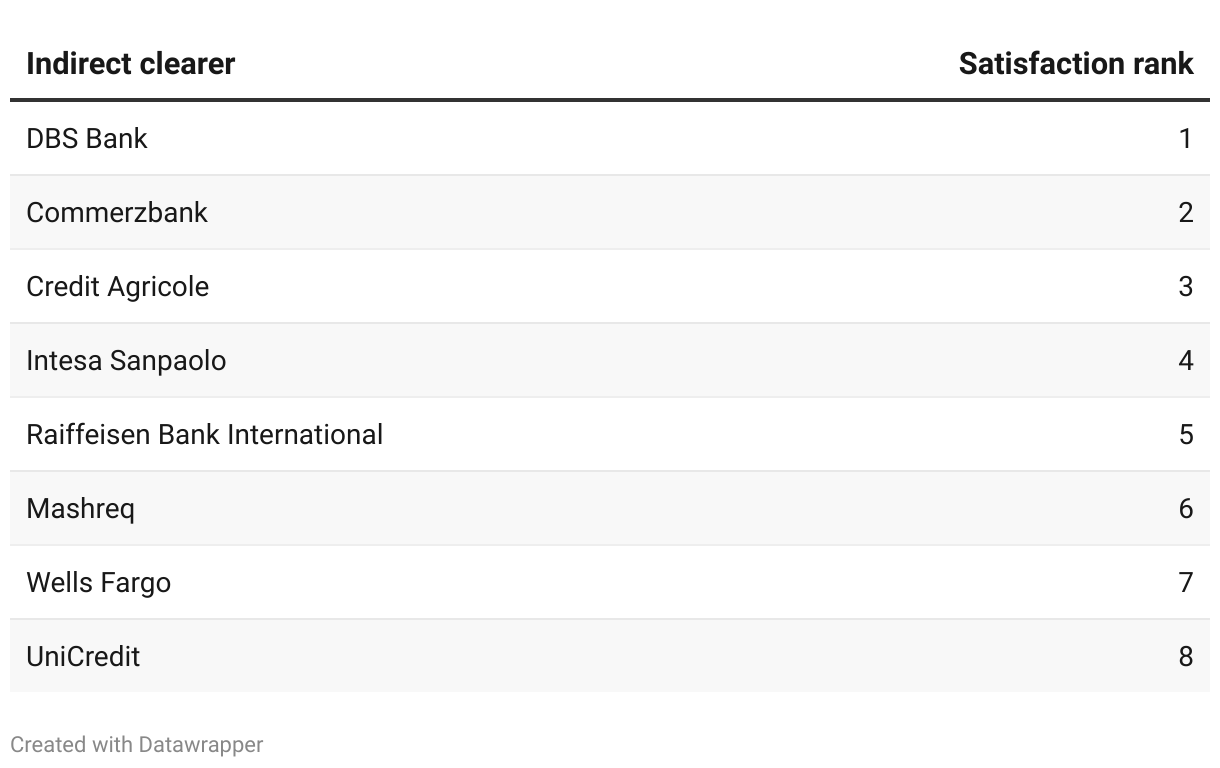
Task: Click rank number 6 for Mashreq
Action: tap(1185, 508)
